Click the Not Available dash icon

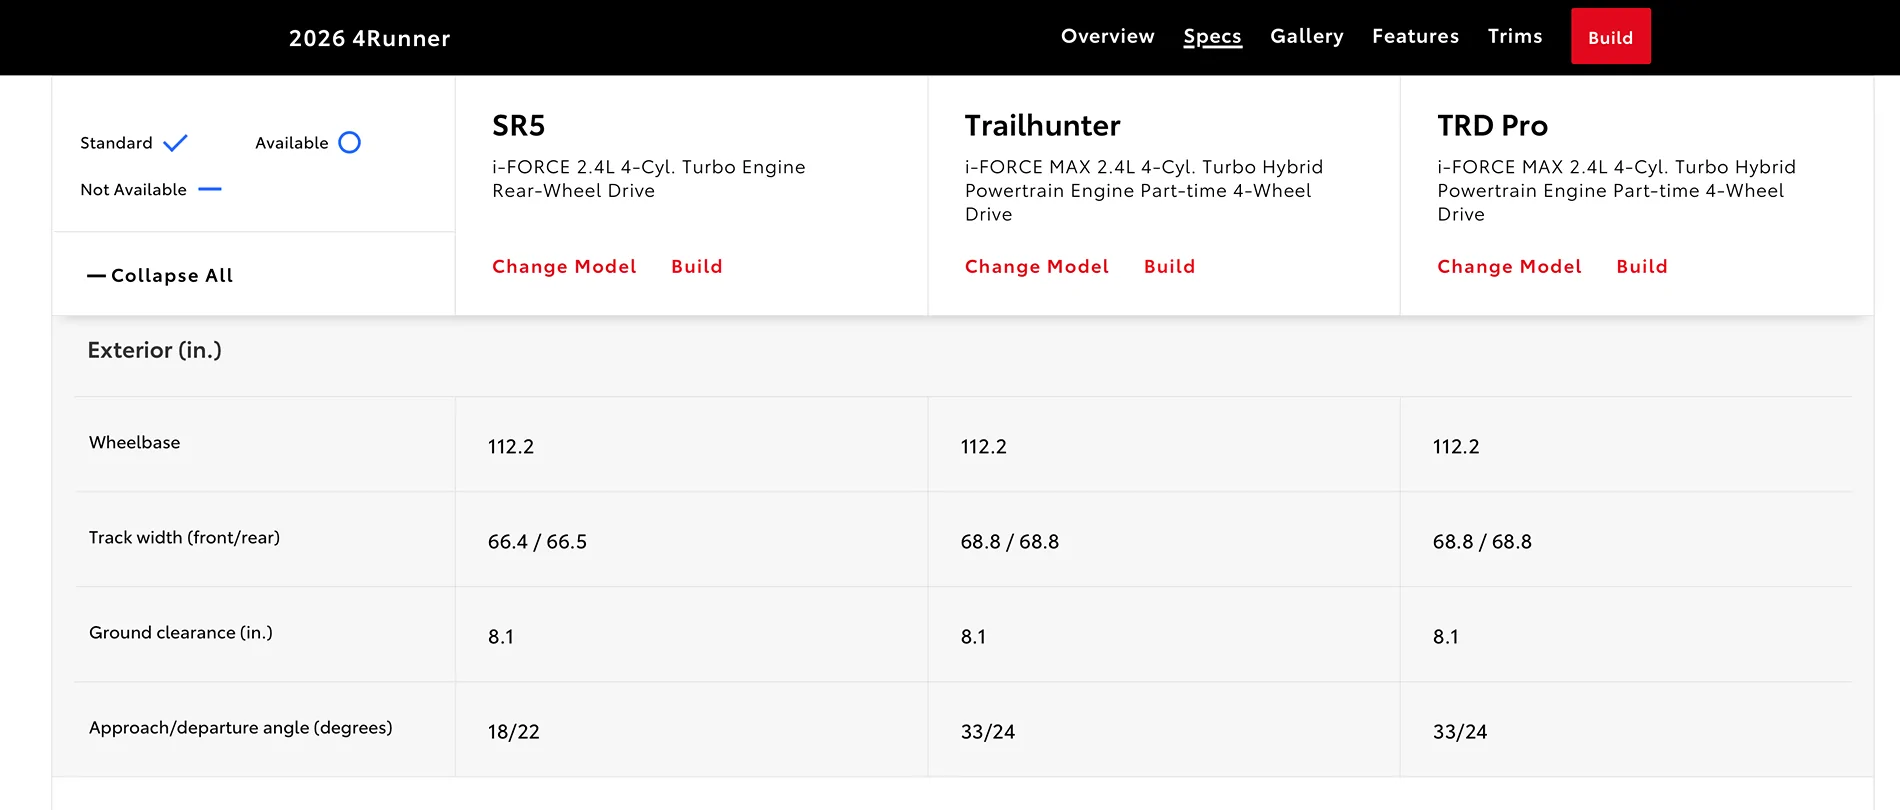click(210, 189)
